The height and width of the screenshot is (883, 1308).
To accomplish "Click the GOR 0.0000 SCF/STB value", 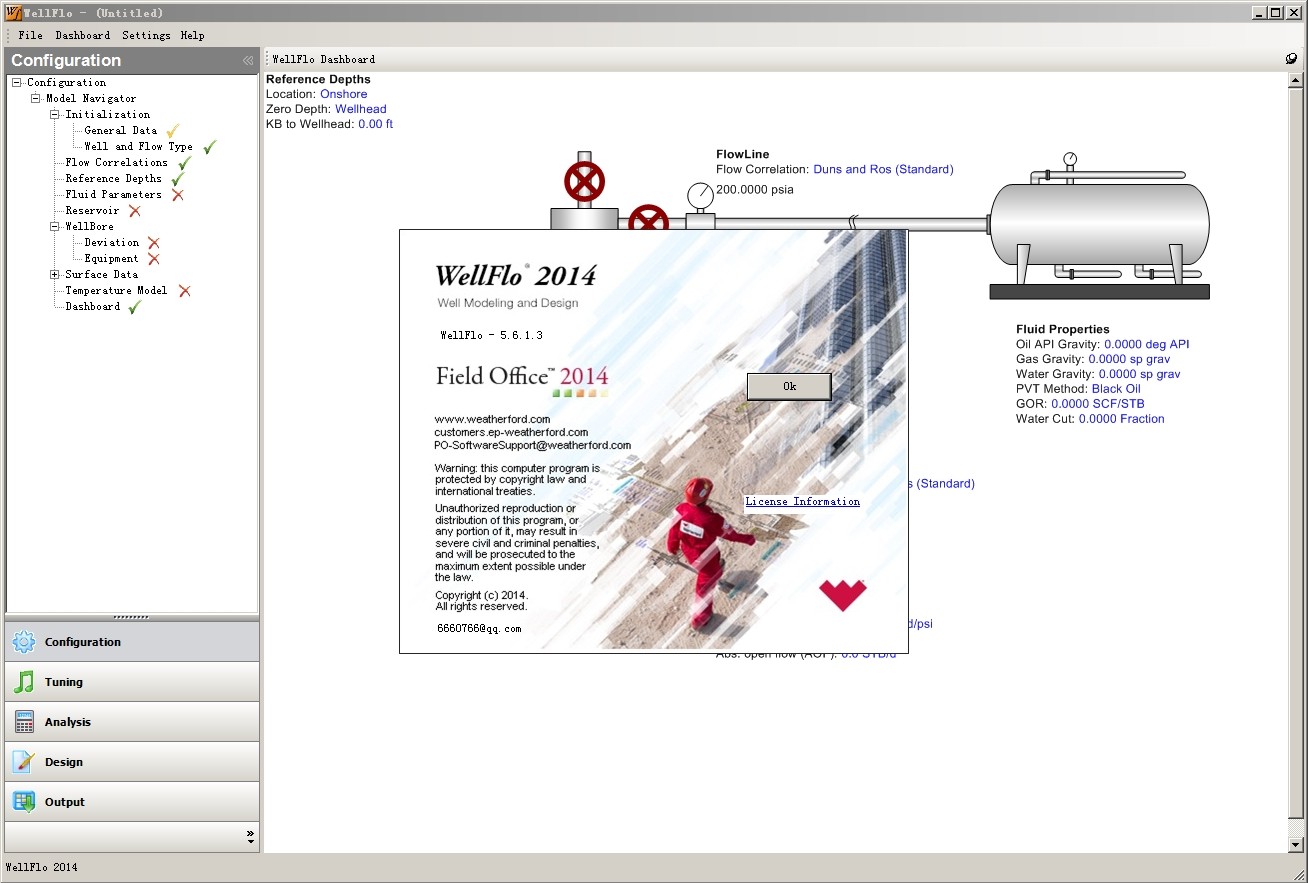I will [x=1098, y=404].
